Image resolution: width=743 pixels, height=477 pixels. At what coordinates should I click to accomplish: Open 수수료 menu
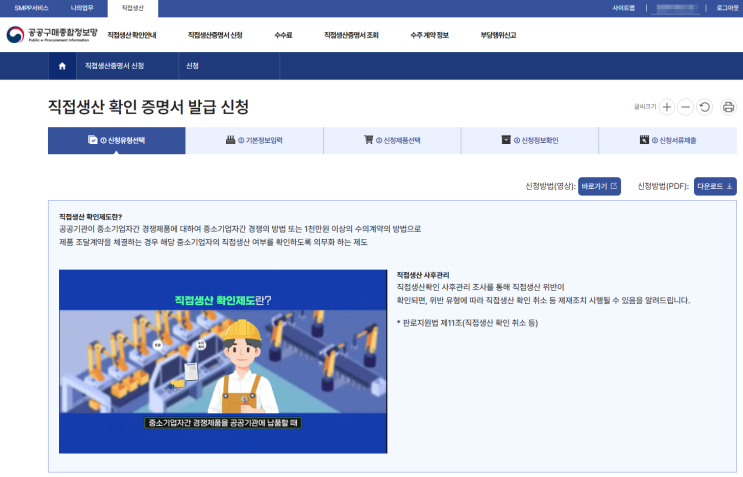click(283, 35)
